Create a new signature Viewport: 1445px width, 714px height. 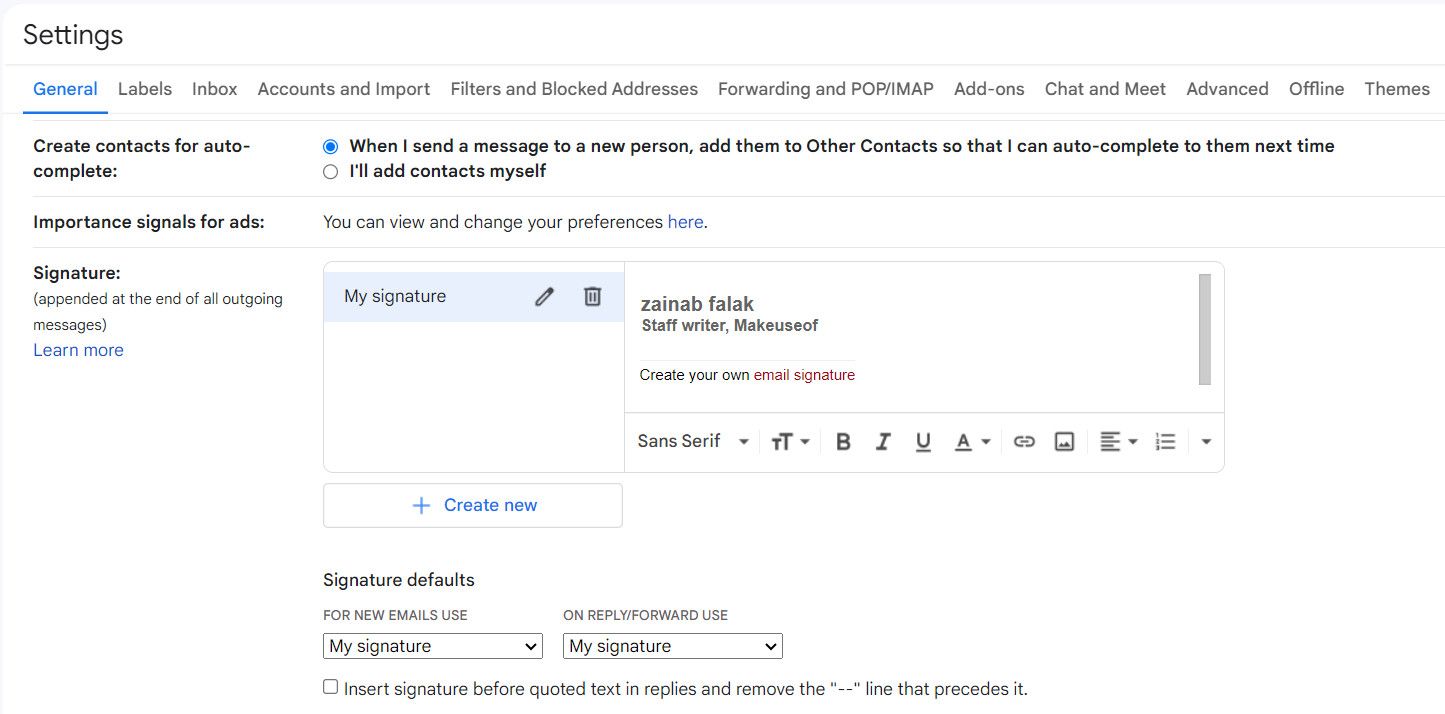pos(472,505)
